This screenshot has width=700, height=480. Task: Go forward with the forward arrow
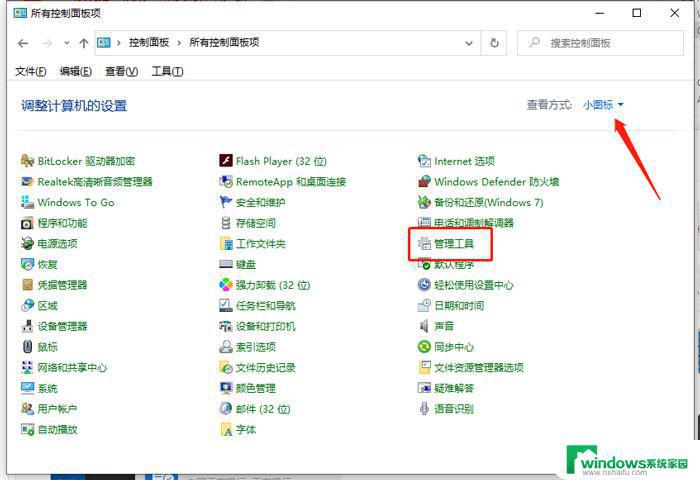click(47, 43)
